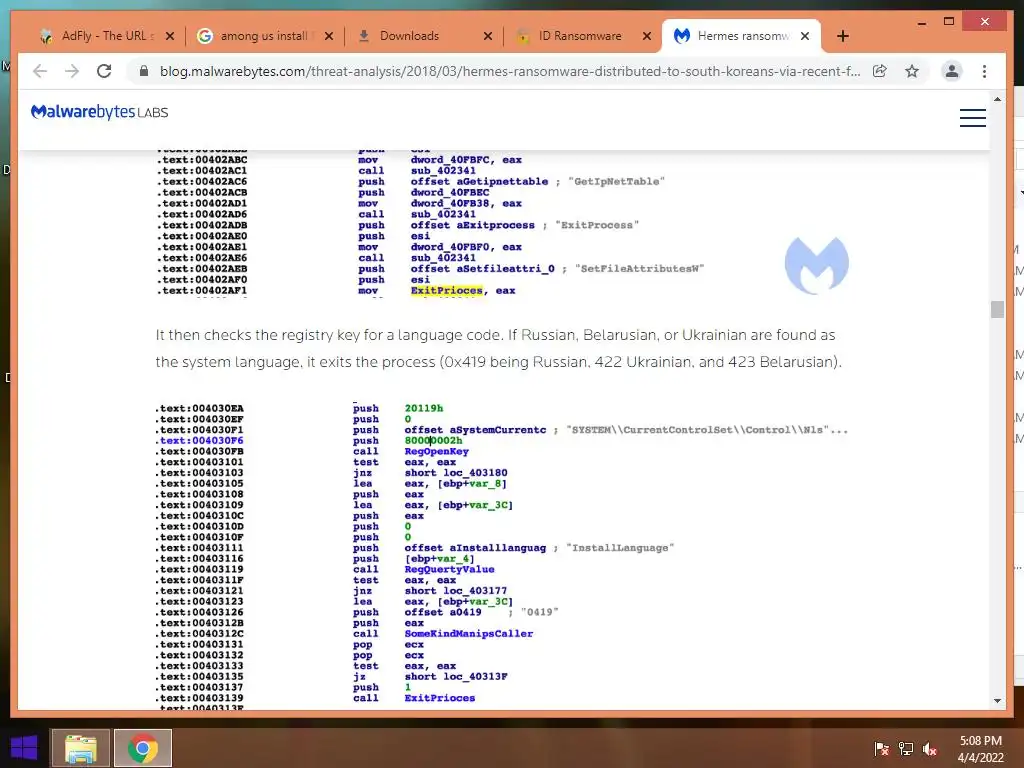
Task: Open Action Center flag tray icon
Action: click(x=881, y=748)
